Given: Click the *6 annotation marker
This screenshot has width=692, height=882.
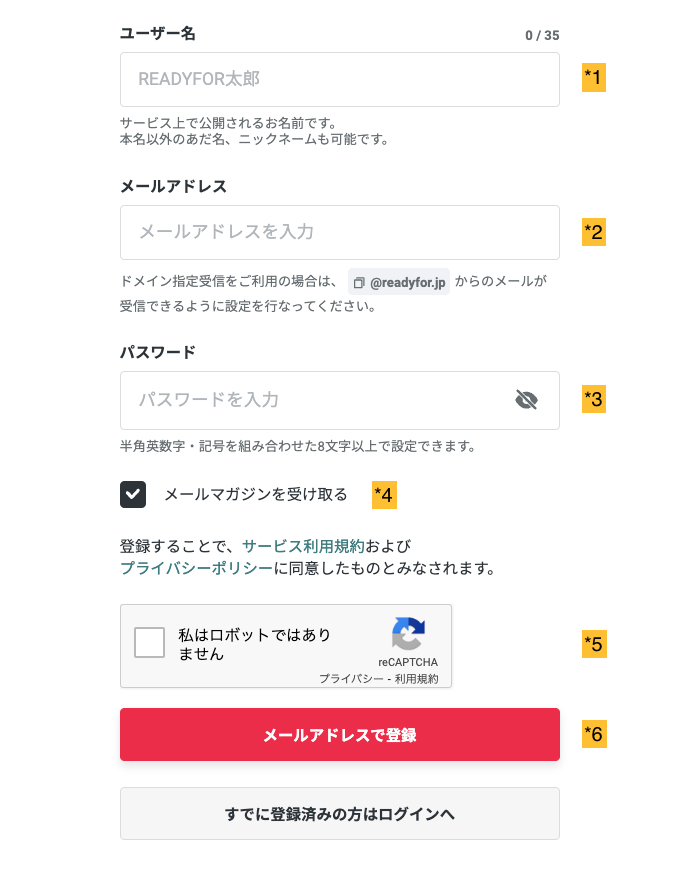Looking at the screenshot, I should click(x=594, y=734).
